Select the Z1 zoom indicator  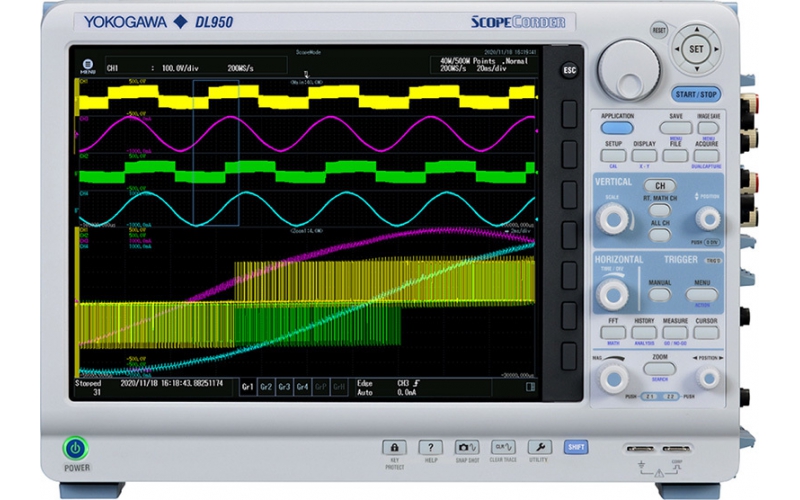[650, 396]
